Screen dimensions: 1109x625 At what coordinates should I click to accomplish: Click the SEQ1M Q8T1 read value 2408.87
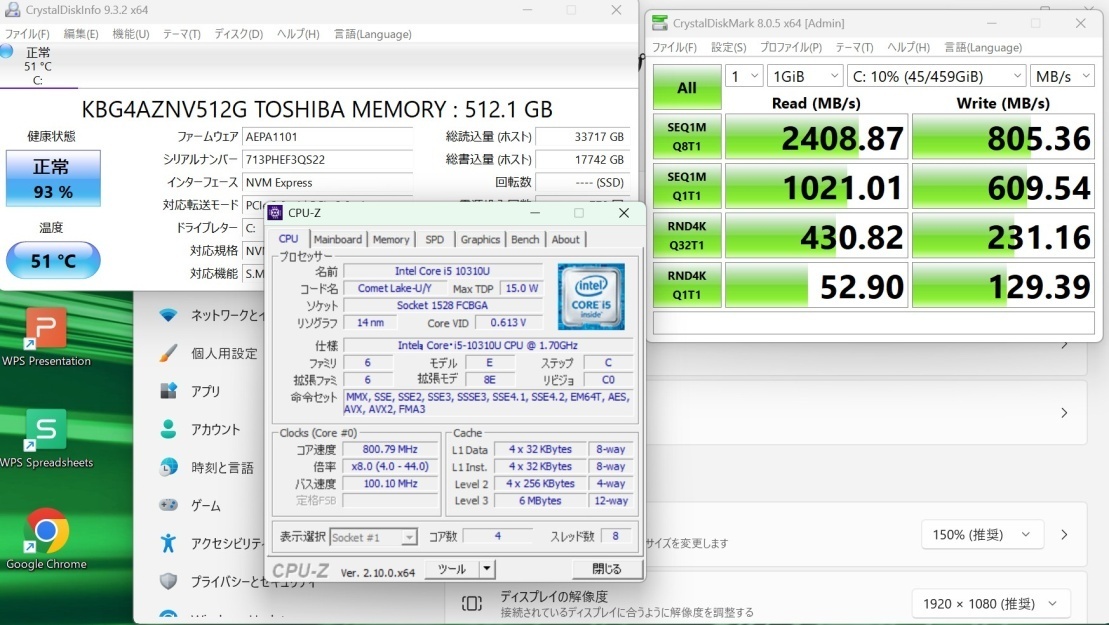(x=816, y=137)
